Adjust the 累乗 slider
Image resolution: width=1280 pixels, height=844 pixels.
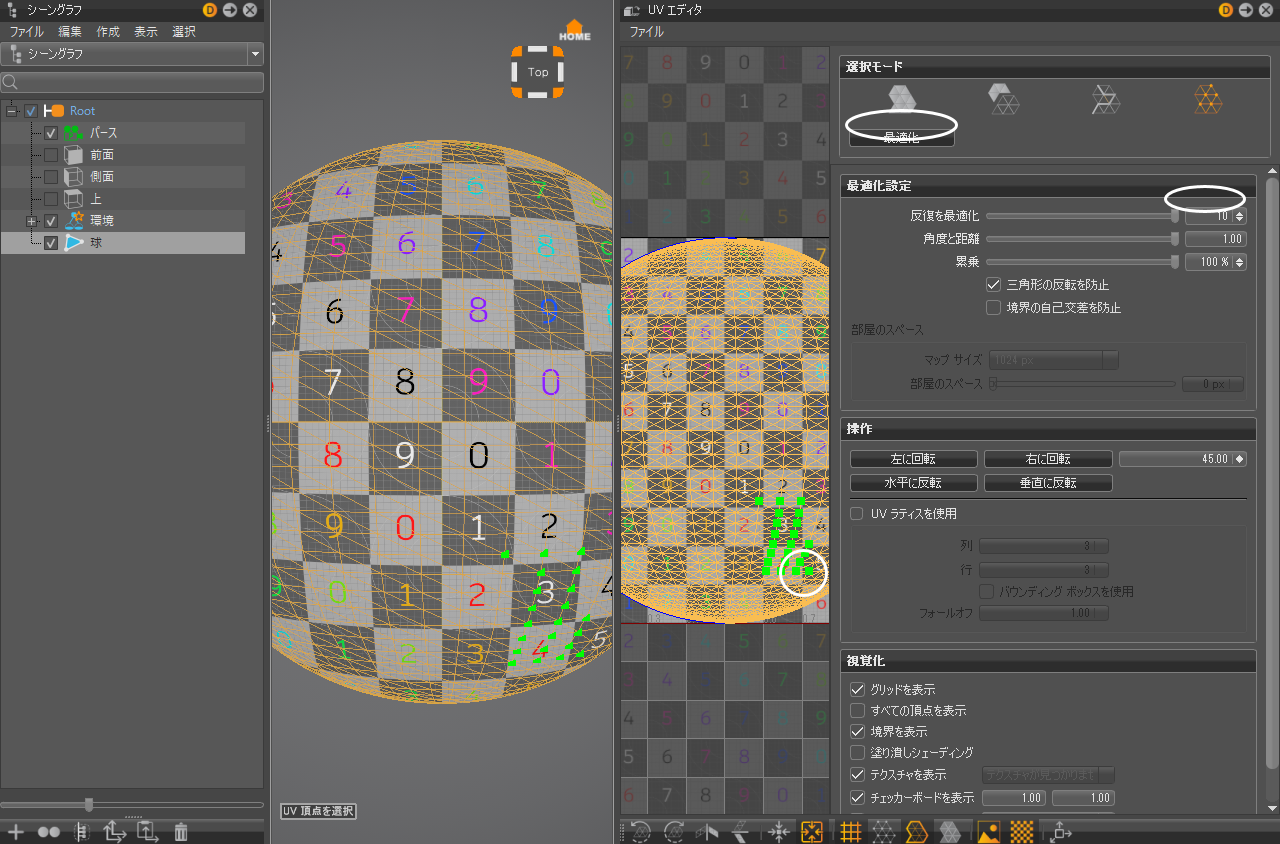click(1083, 262)
